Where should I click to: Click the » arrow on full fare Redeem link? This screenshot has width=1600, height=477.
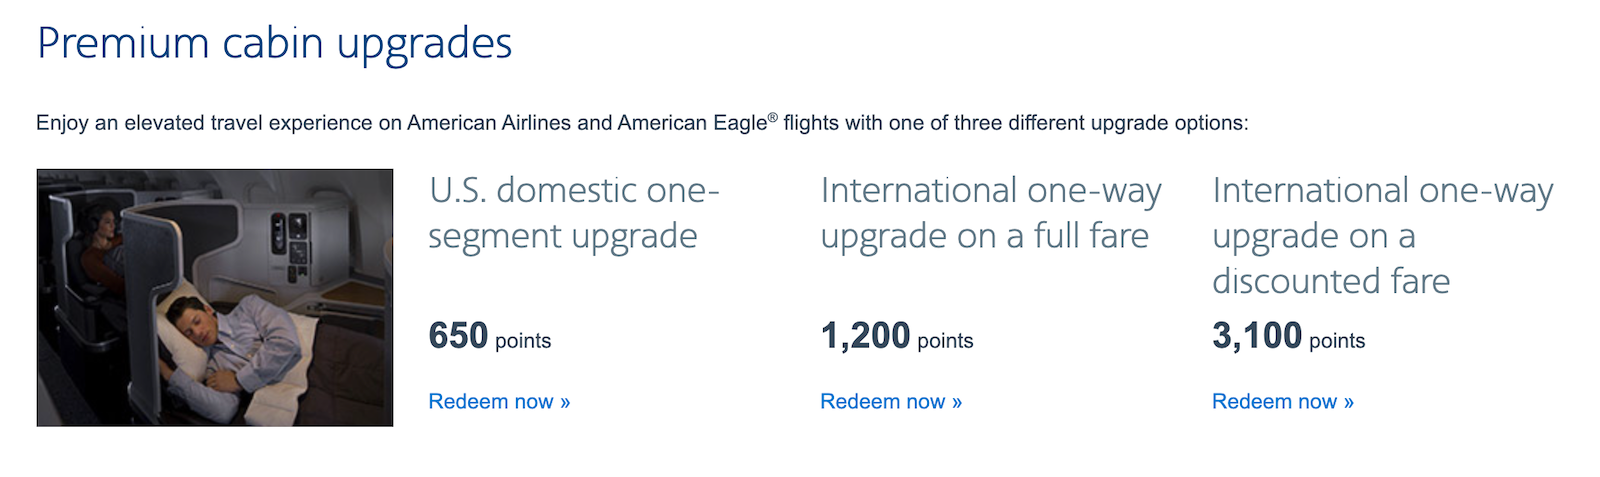point(957,402)
